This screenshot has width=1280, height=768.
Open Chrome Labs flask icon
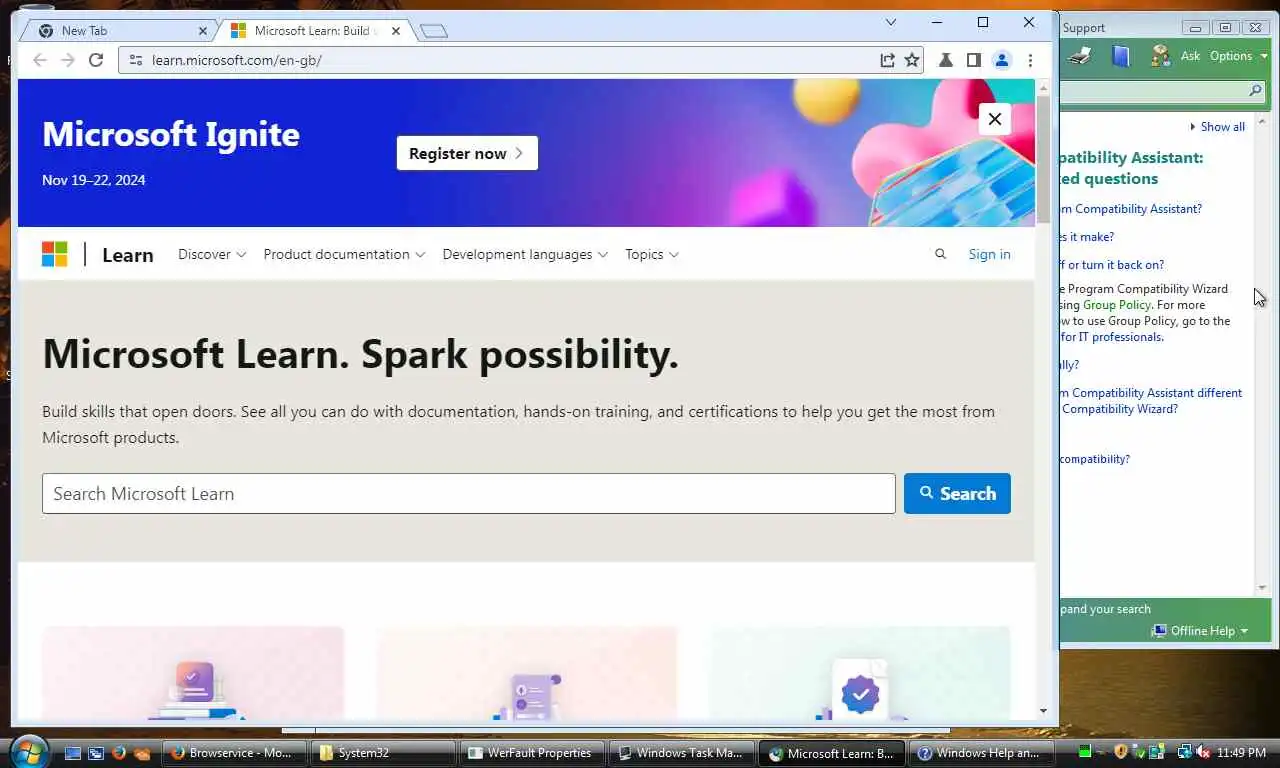coord(945,60)
